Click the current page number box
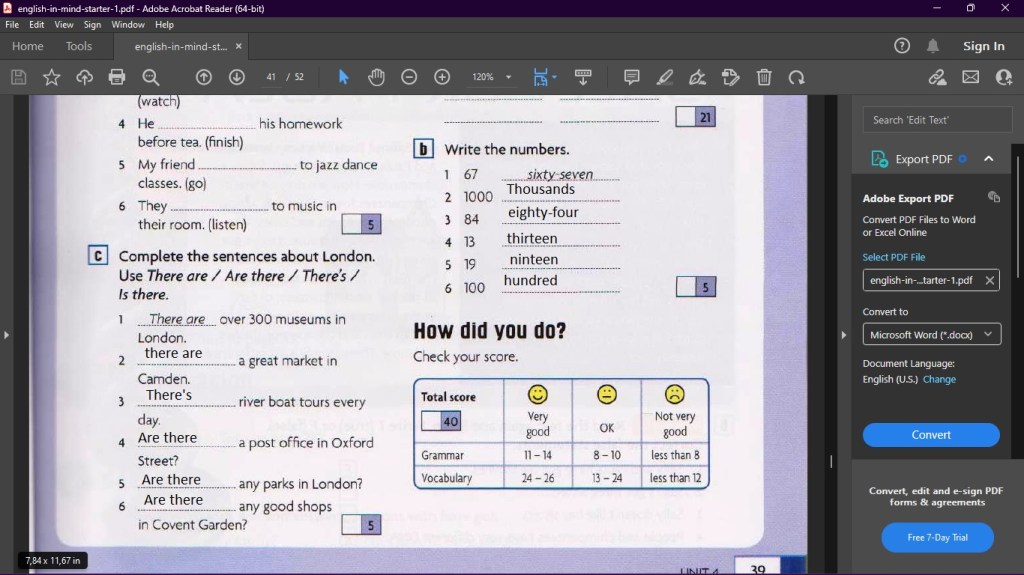Screen dimensions: 1024x575 (271, 77)
